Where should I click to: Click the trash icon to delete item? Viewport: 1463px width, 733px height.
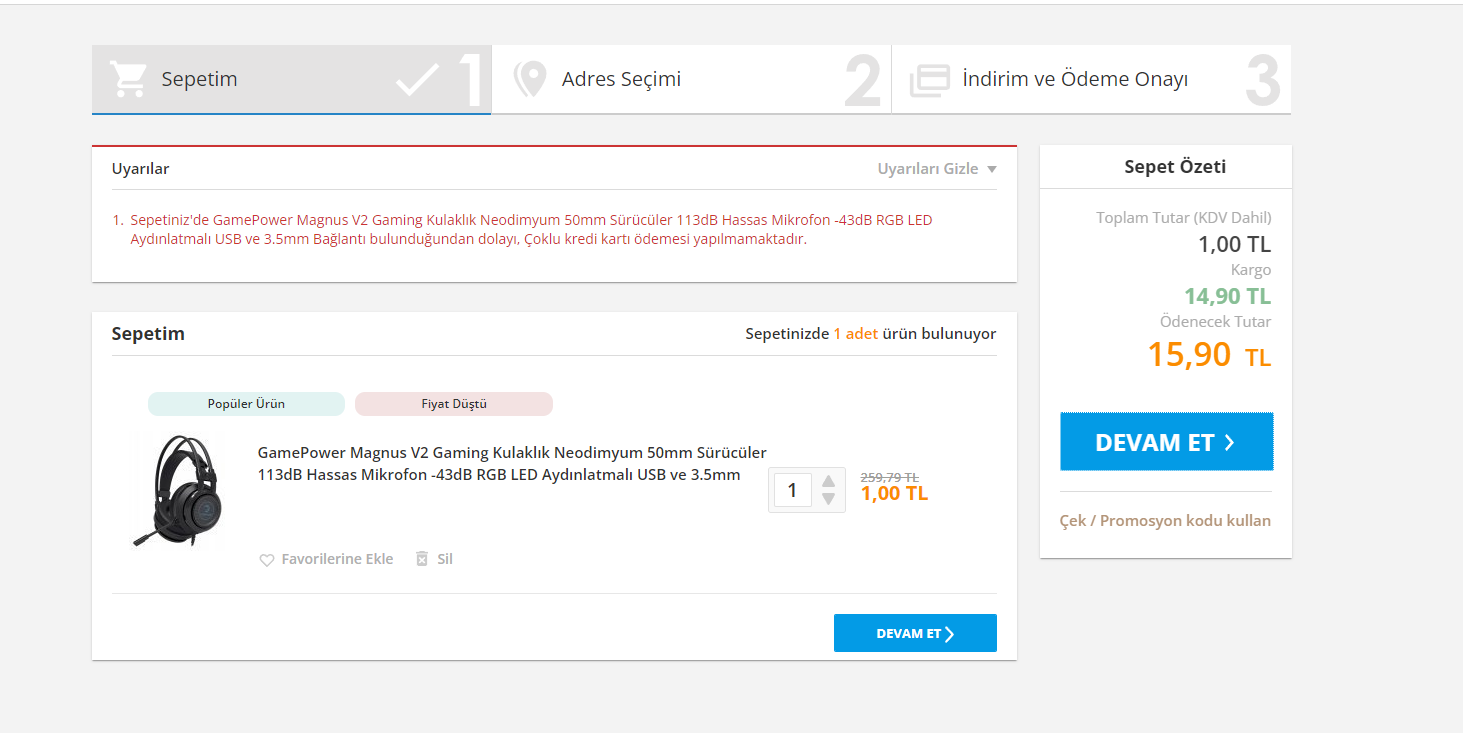pos(422,559)
